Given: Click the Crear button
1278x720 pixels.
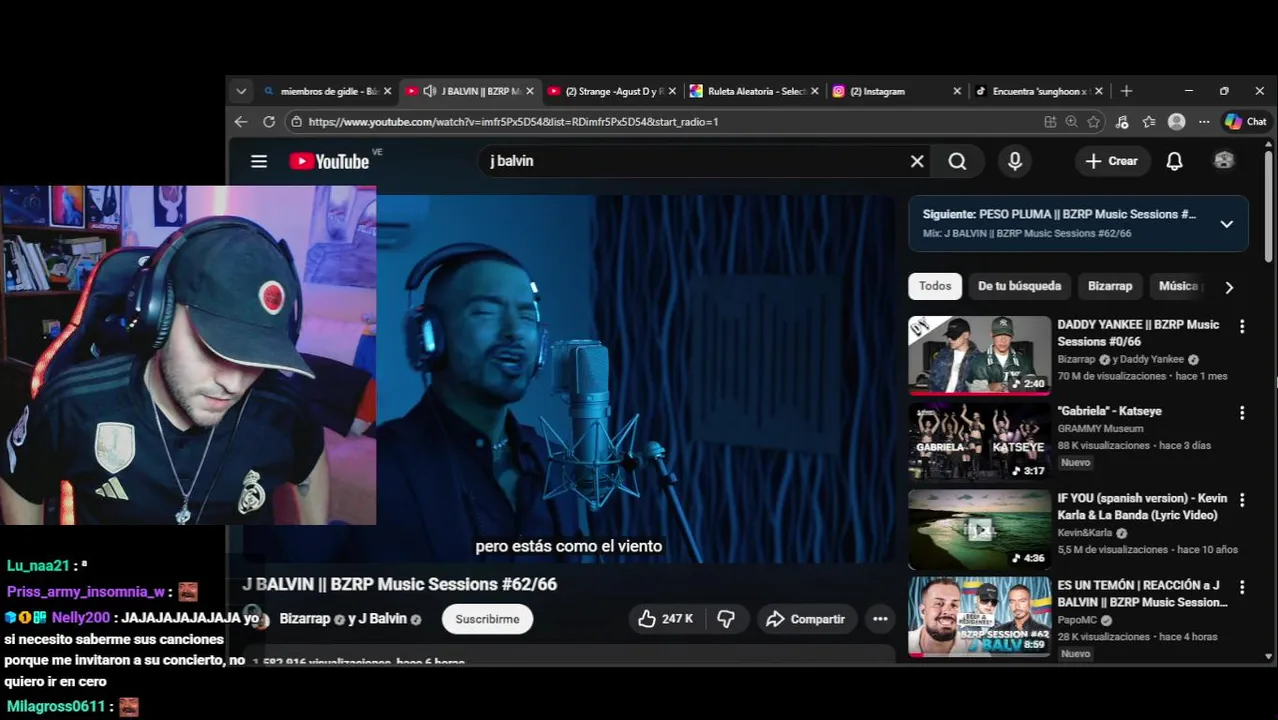Looking at the screenshot, I should click(1112, 161).
